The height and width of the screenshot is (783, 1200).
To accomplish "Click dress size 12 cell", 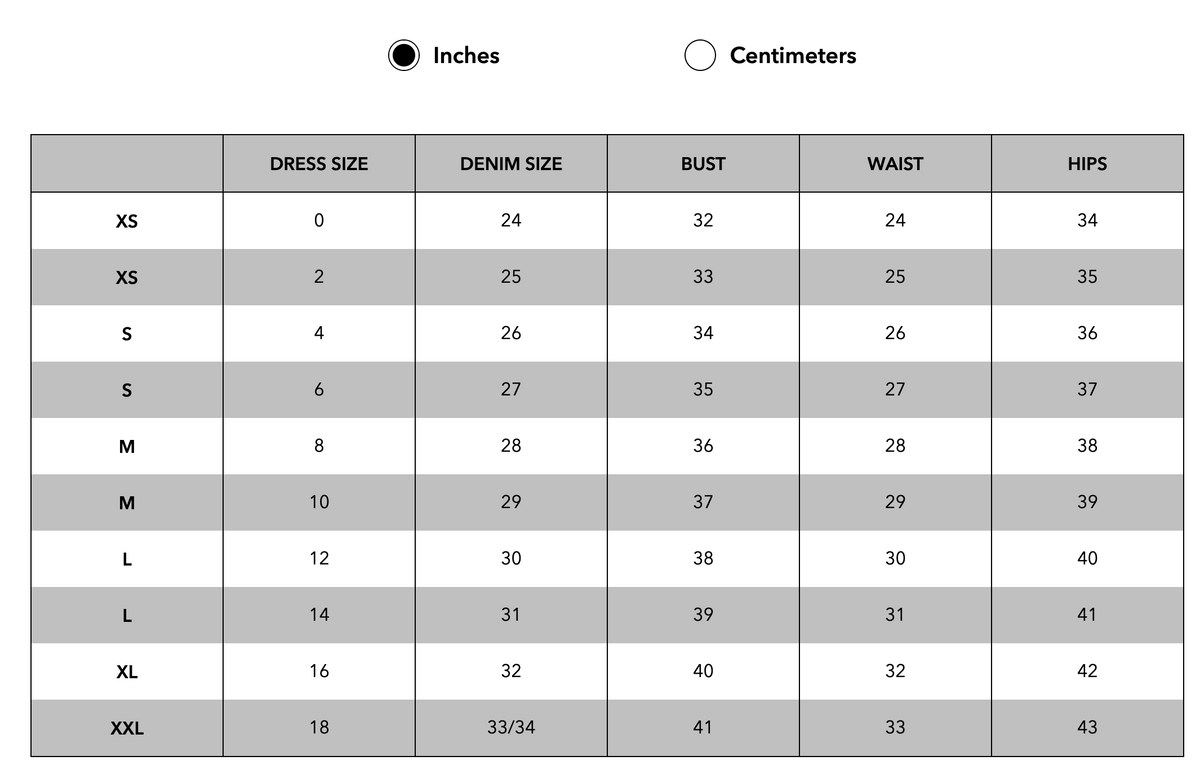I will pyautogui.click(x=319, y=559).
